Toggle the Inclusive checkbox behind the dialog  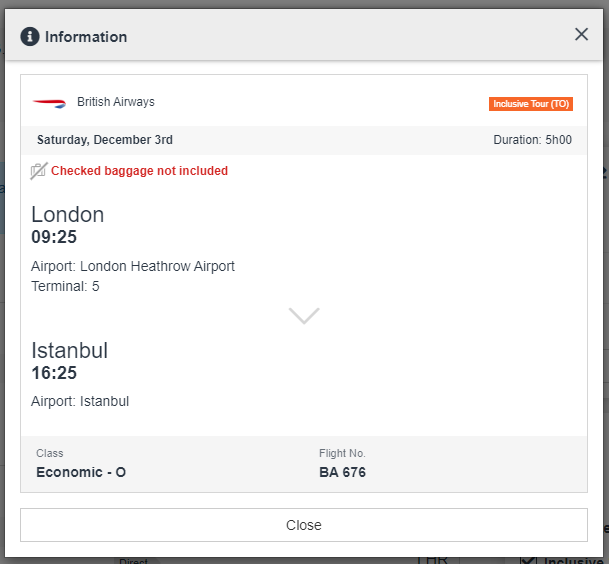(x=530, y=560)
